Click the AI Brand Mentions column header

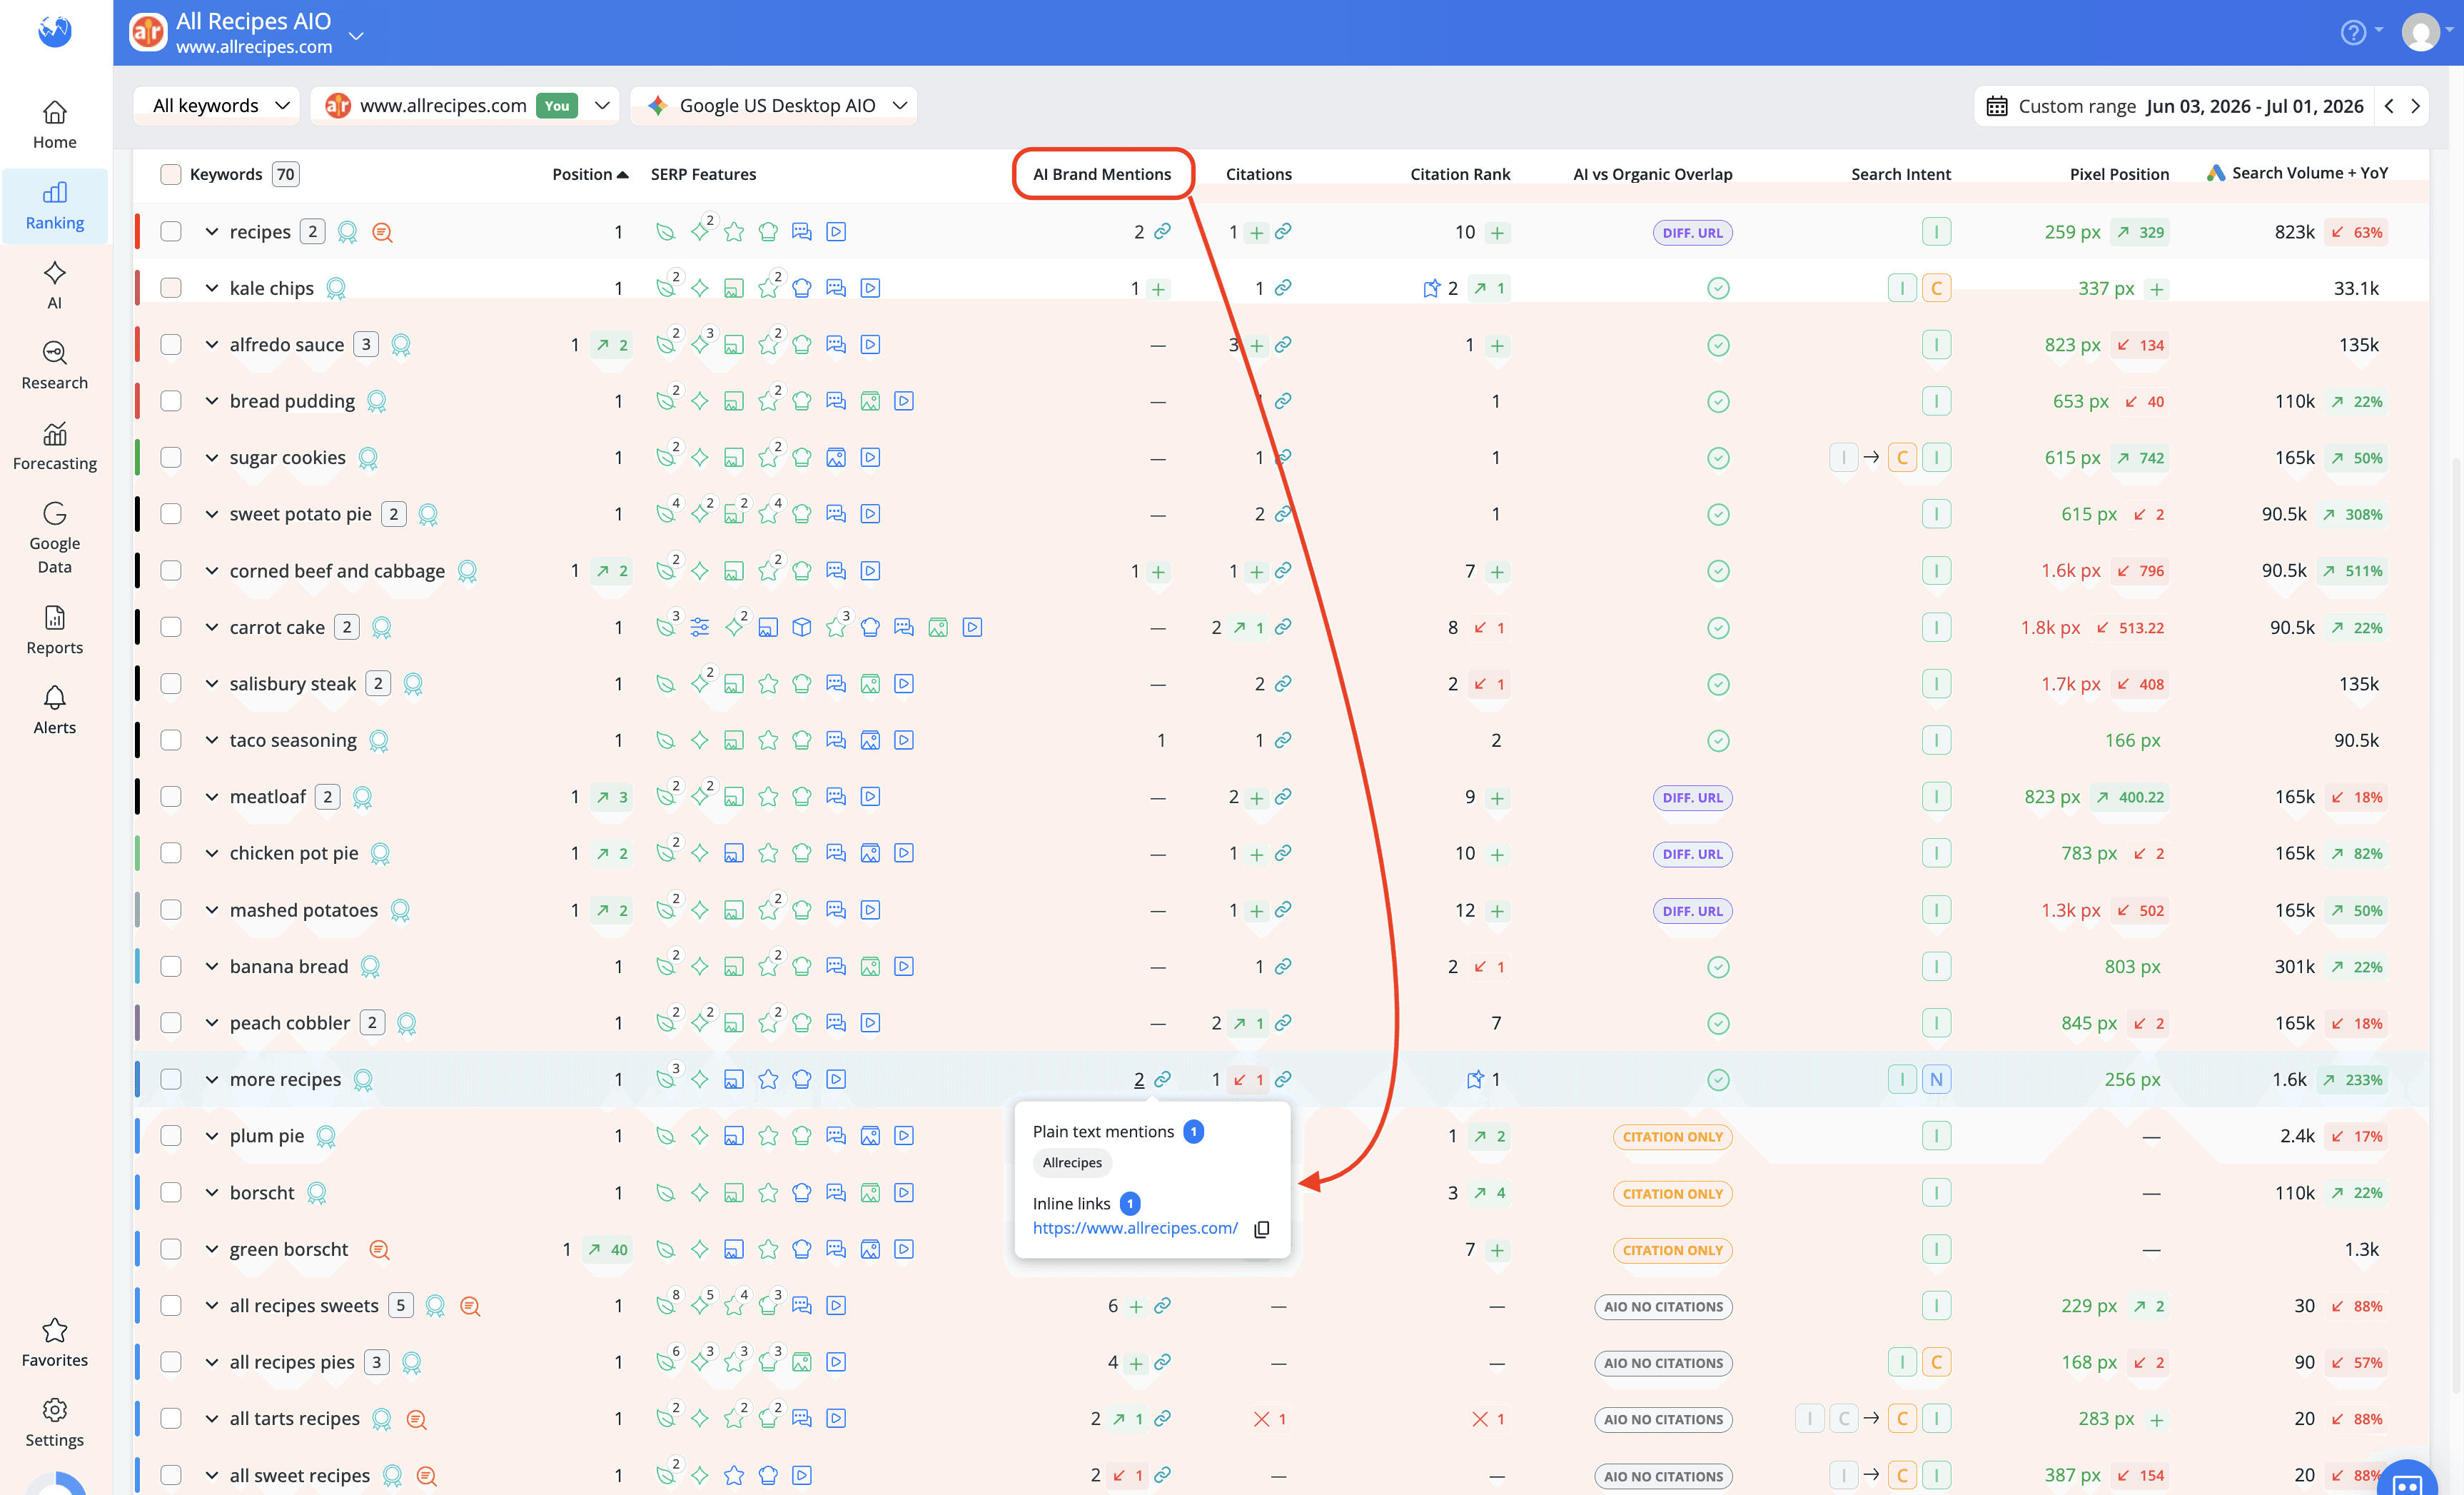(x=1102, y=174)
